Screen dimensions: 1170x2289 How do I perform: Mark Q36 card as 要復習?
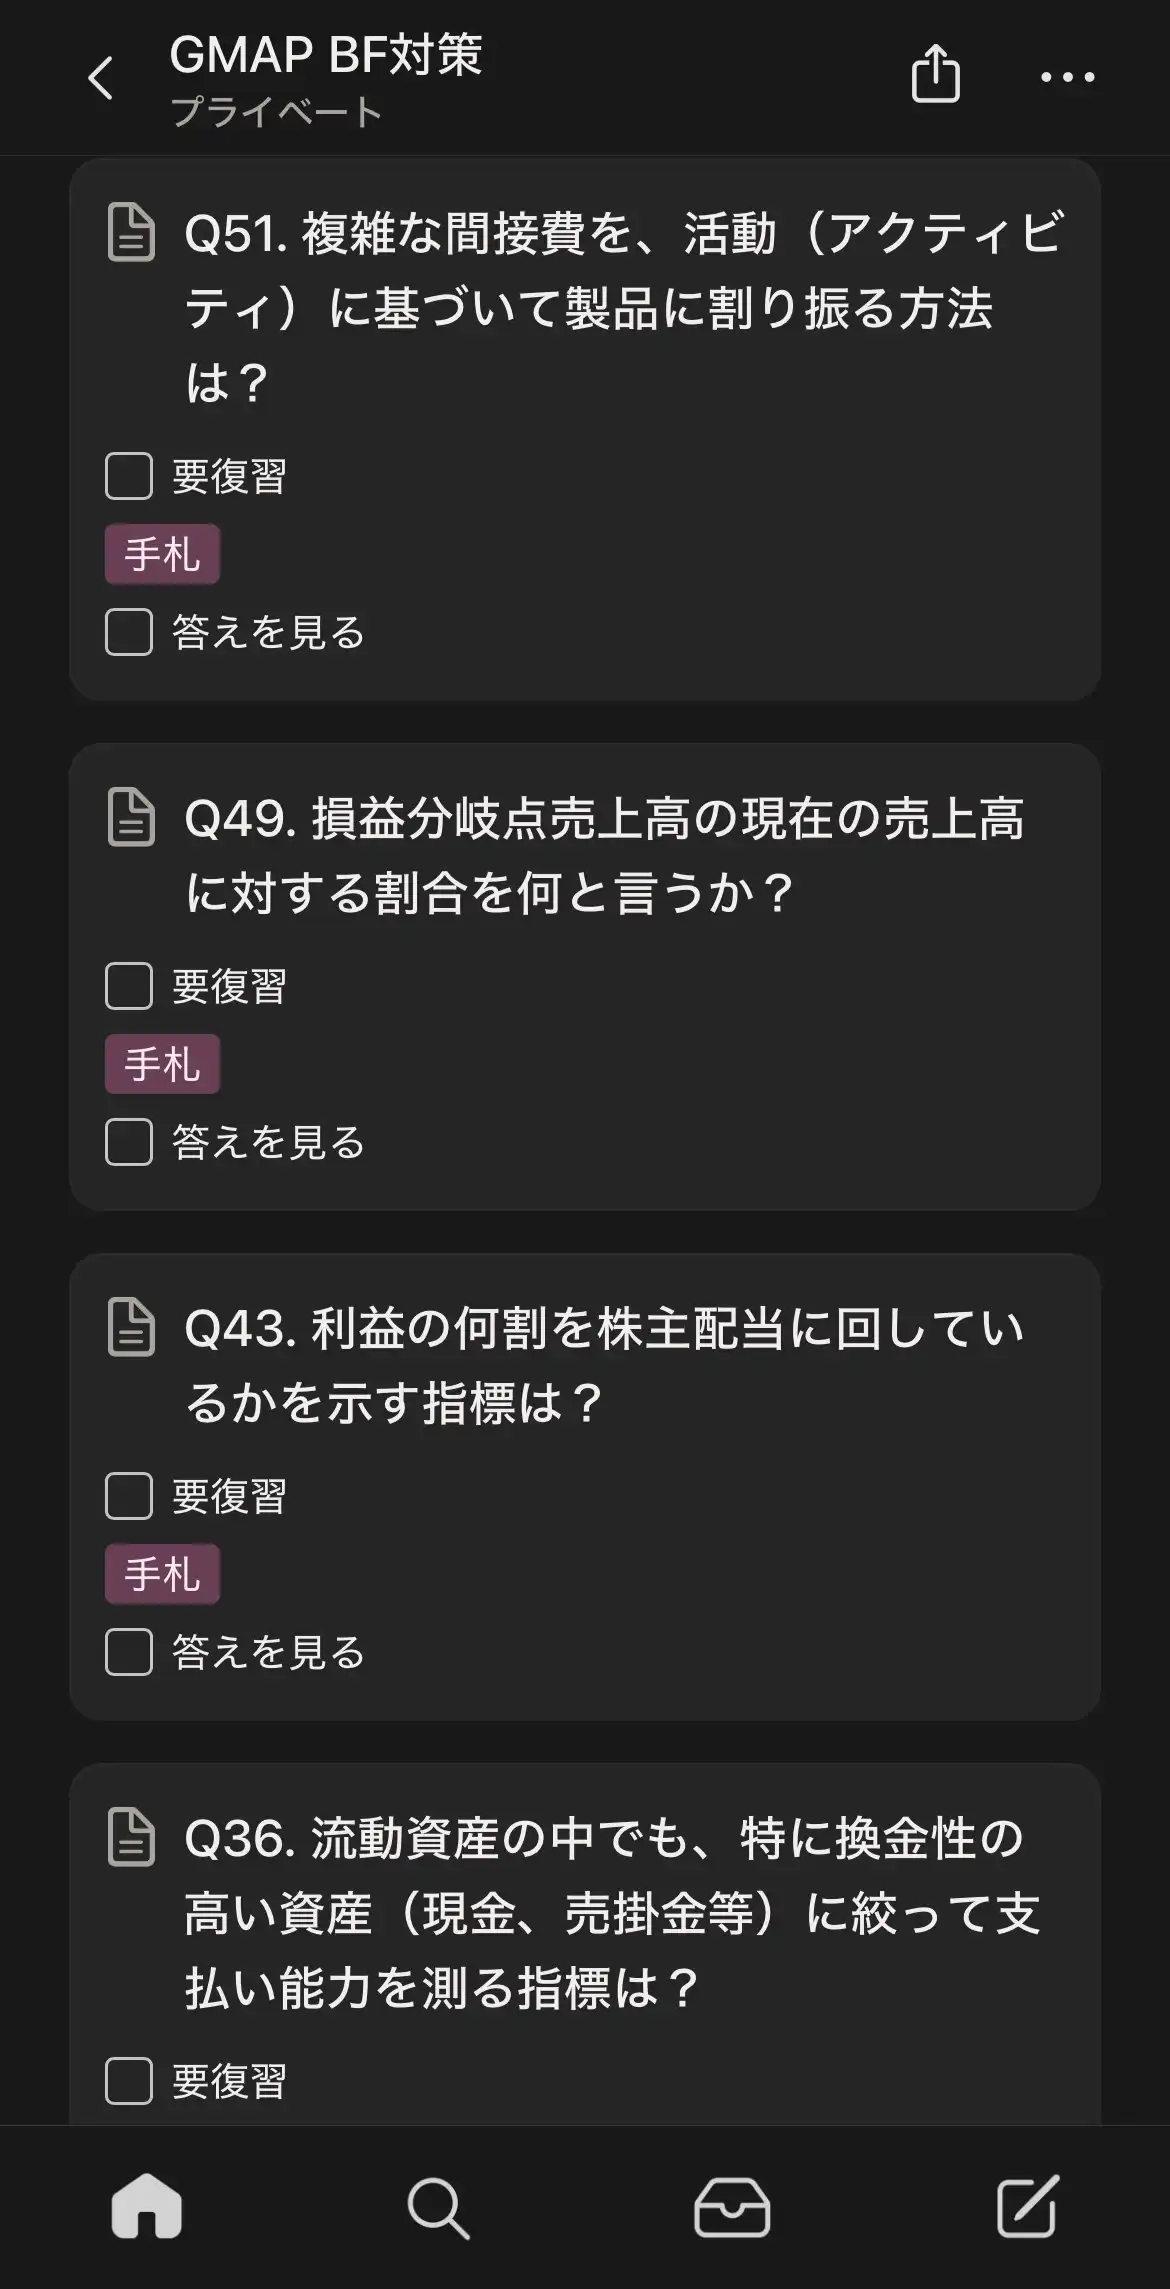[x=129, y=2081]
